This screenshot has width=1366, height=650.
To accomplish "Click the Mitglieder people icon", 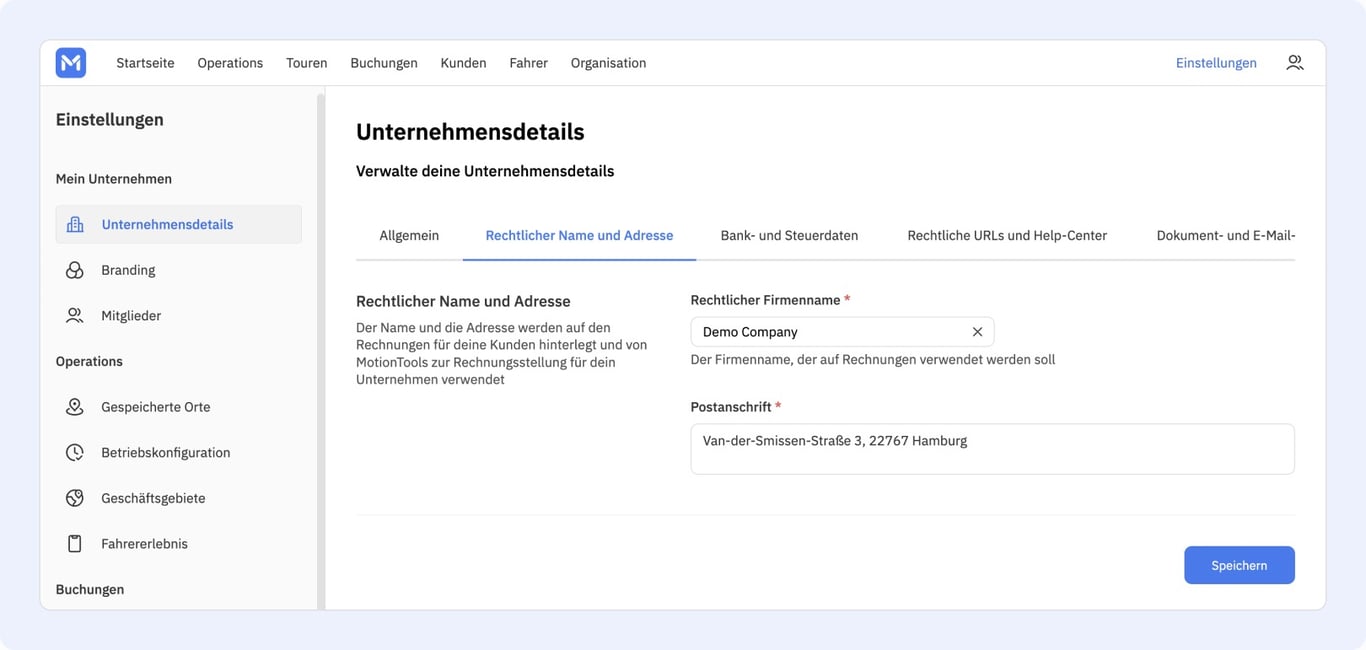I will [75, 315].
